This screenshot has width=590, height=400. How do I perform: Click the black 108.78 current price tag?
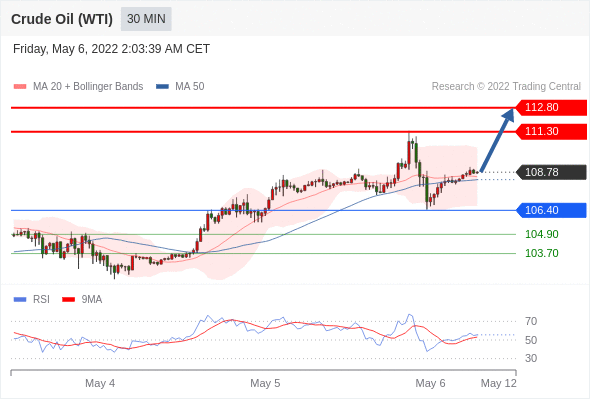551,172
